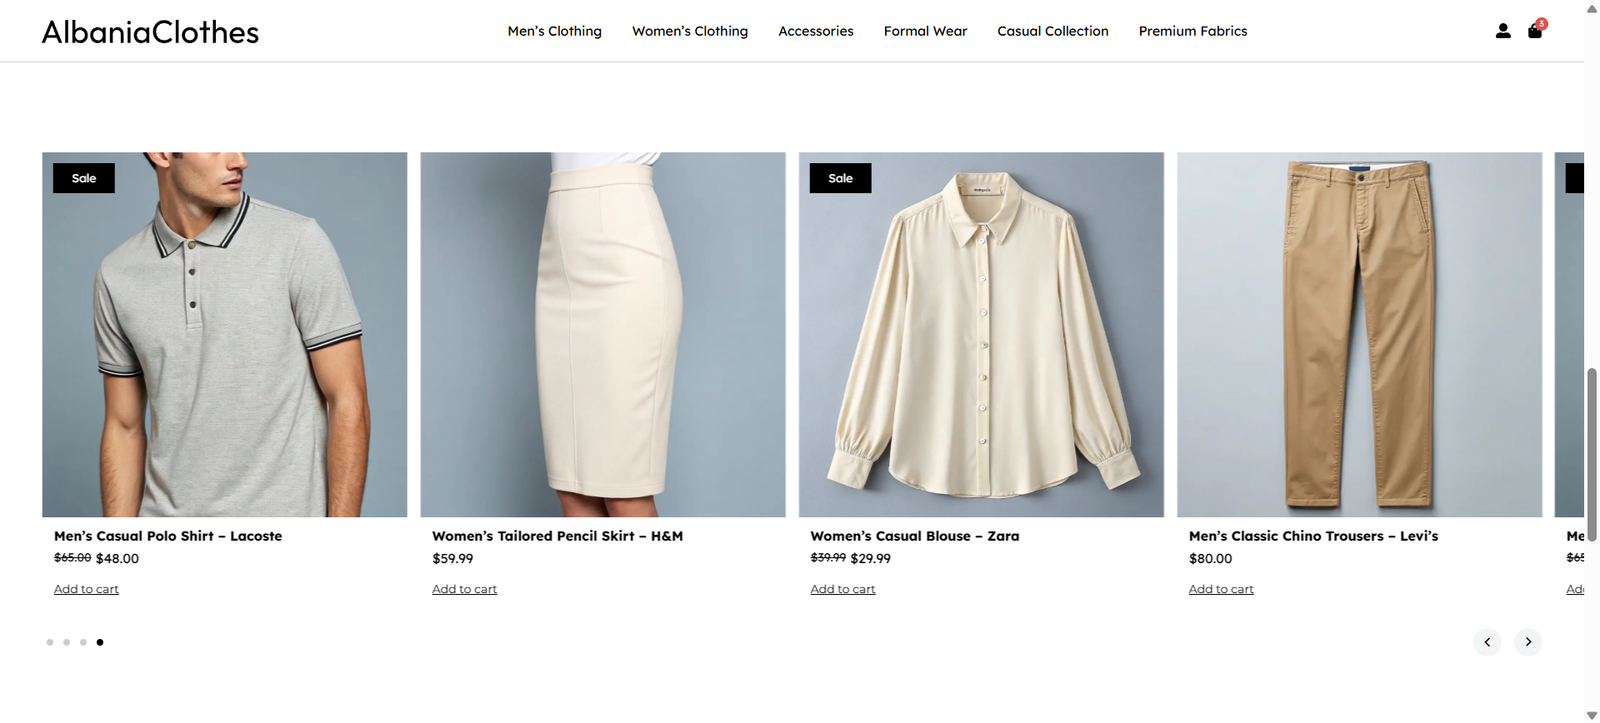
Task: View Men's Classic Chino Trousers image
Action: [x=1359, y=334]
